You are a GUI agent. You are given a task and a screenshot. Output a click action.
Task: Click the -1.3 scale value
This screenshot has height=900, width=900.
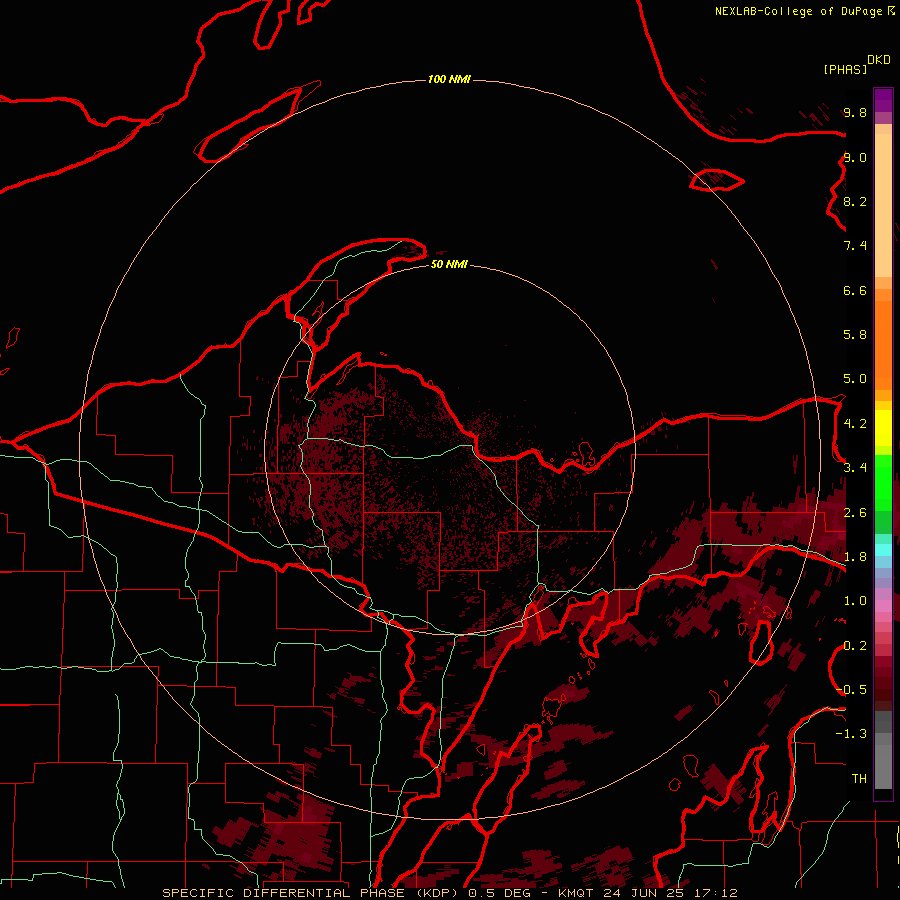pyautogui.click(x=851, y=734)
